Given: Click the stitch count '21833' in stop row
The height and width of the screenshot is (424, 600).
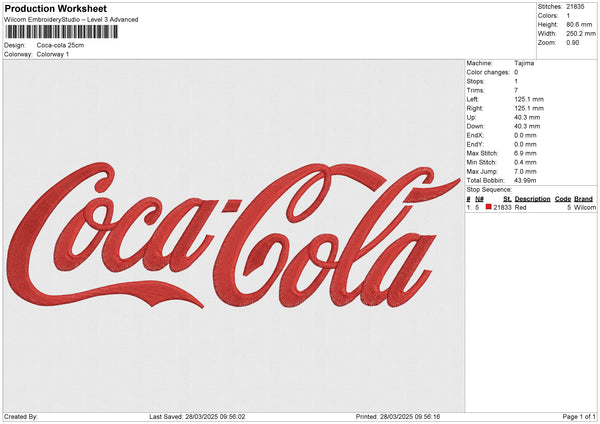Looking at the screenshot, I should [502, 207].
